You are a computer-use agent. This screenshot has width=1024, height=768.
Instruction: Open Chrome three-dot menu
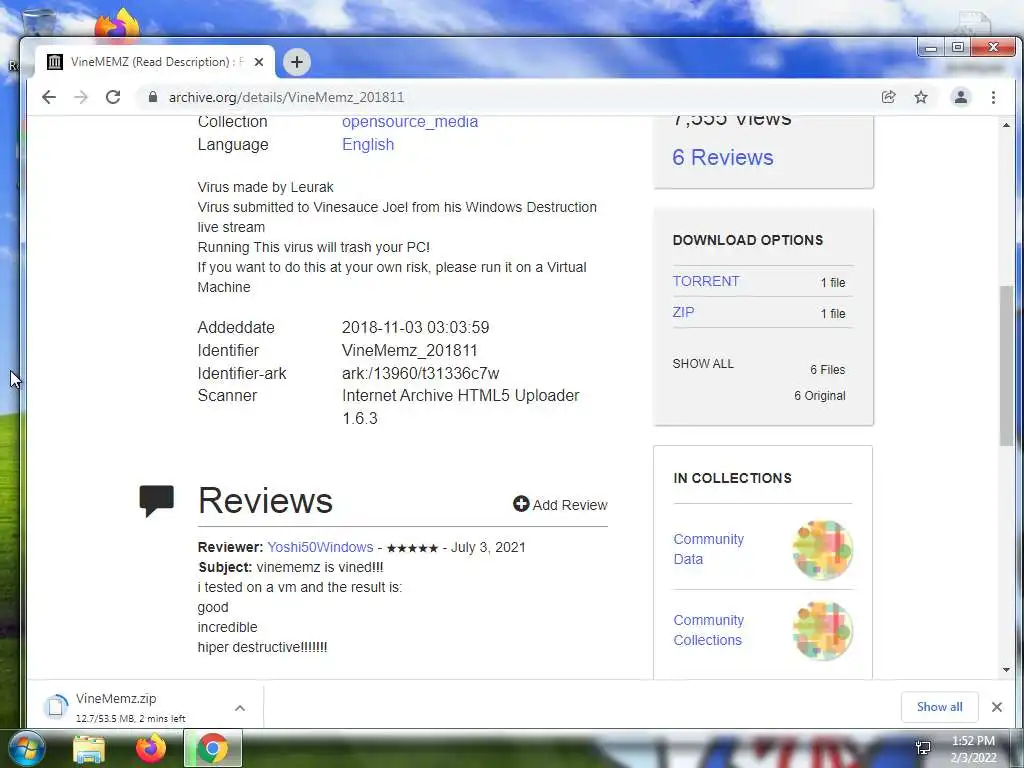(x=993, y=97)
